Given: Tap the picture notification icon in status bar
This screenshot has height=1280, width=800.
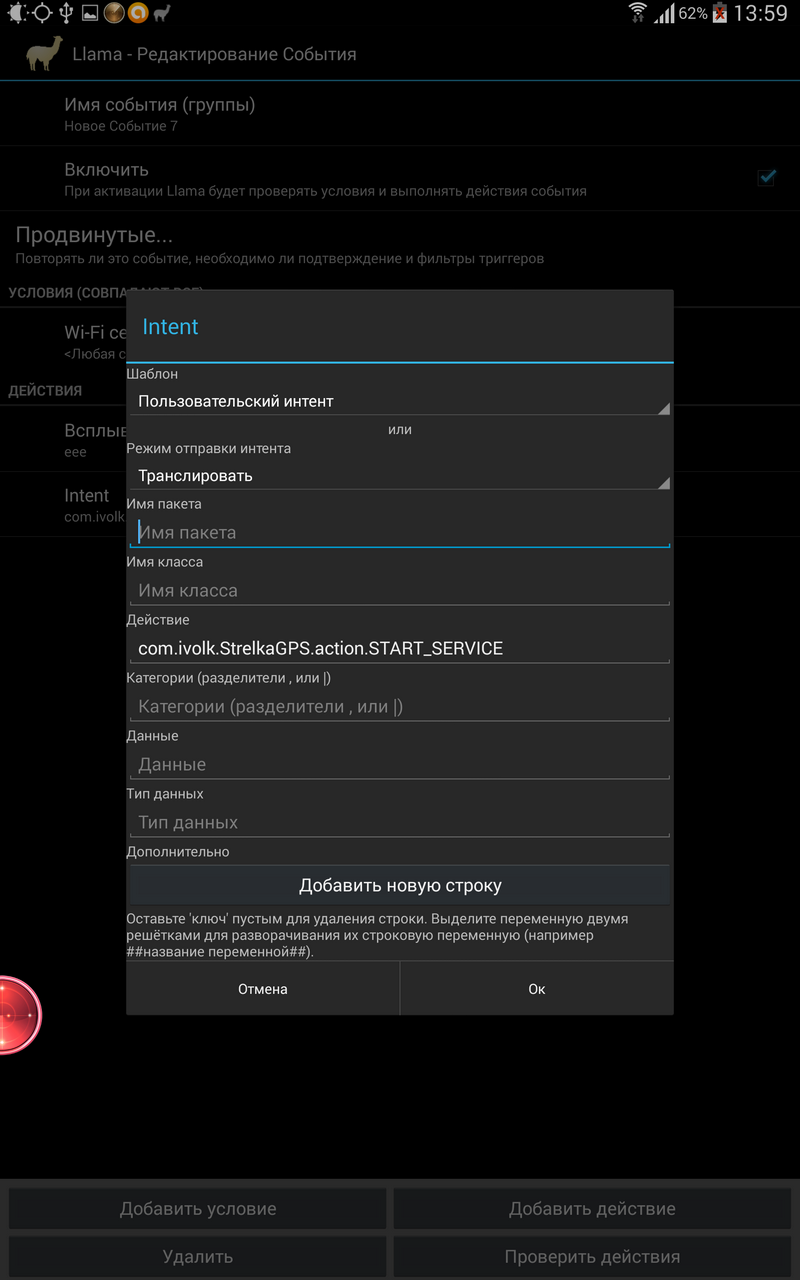Looking at the screenshot, I should point(90,13).
